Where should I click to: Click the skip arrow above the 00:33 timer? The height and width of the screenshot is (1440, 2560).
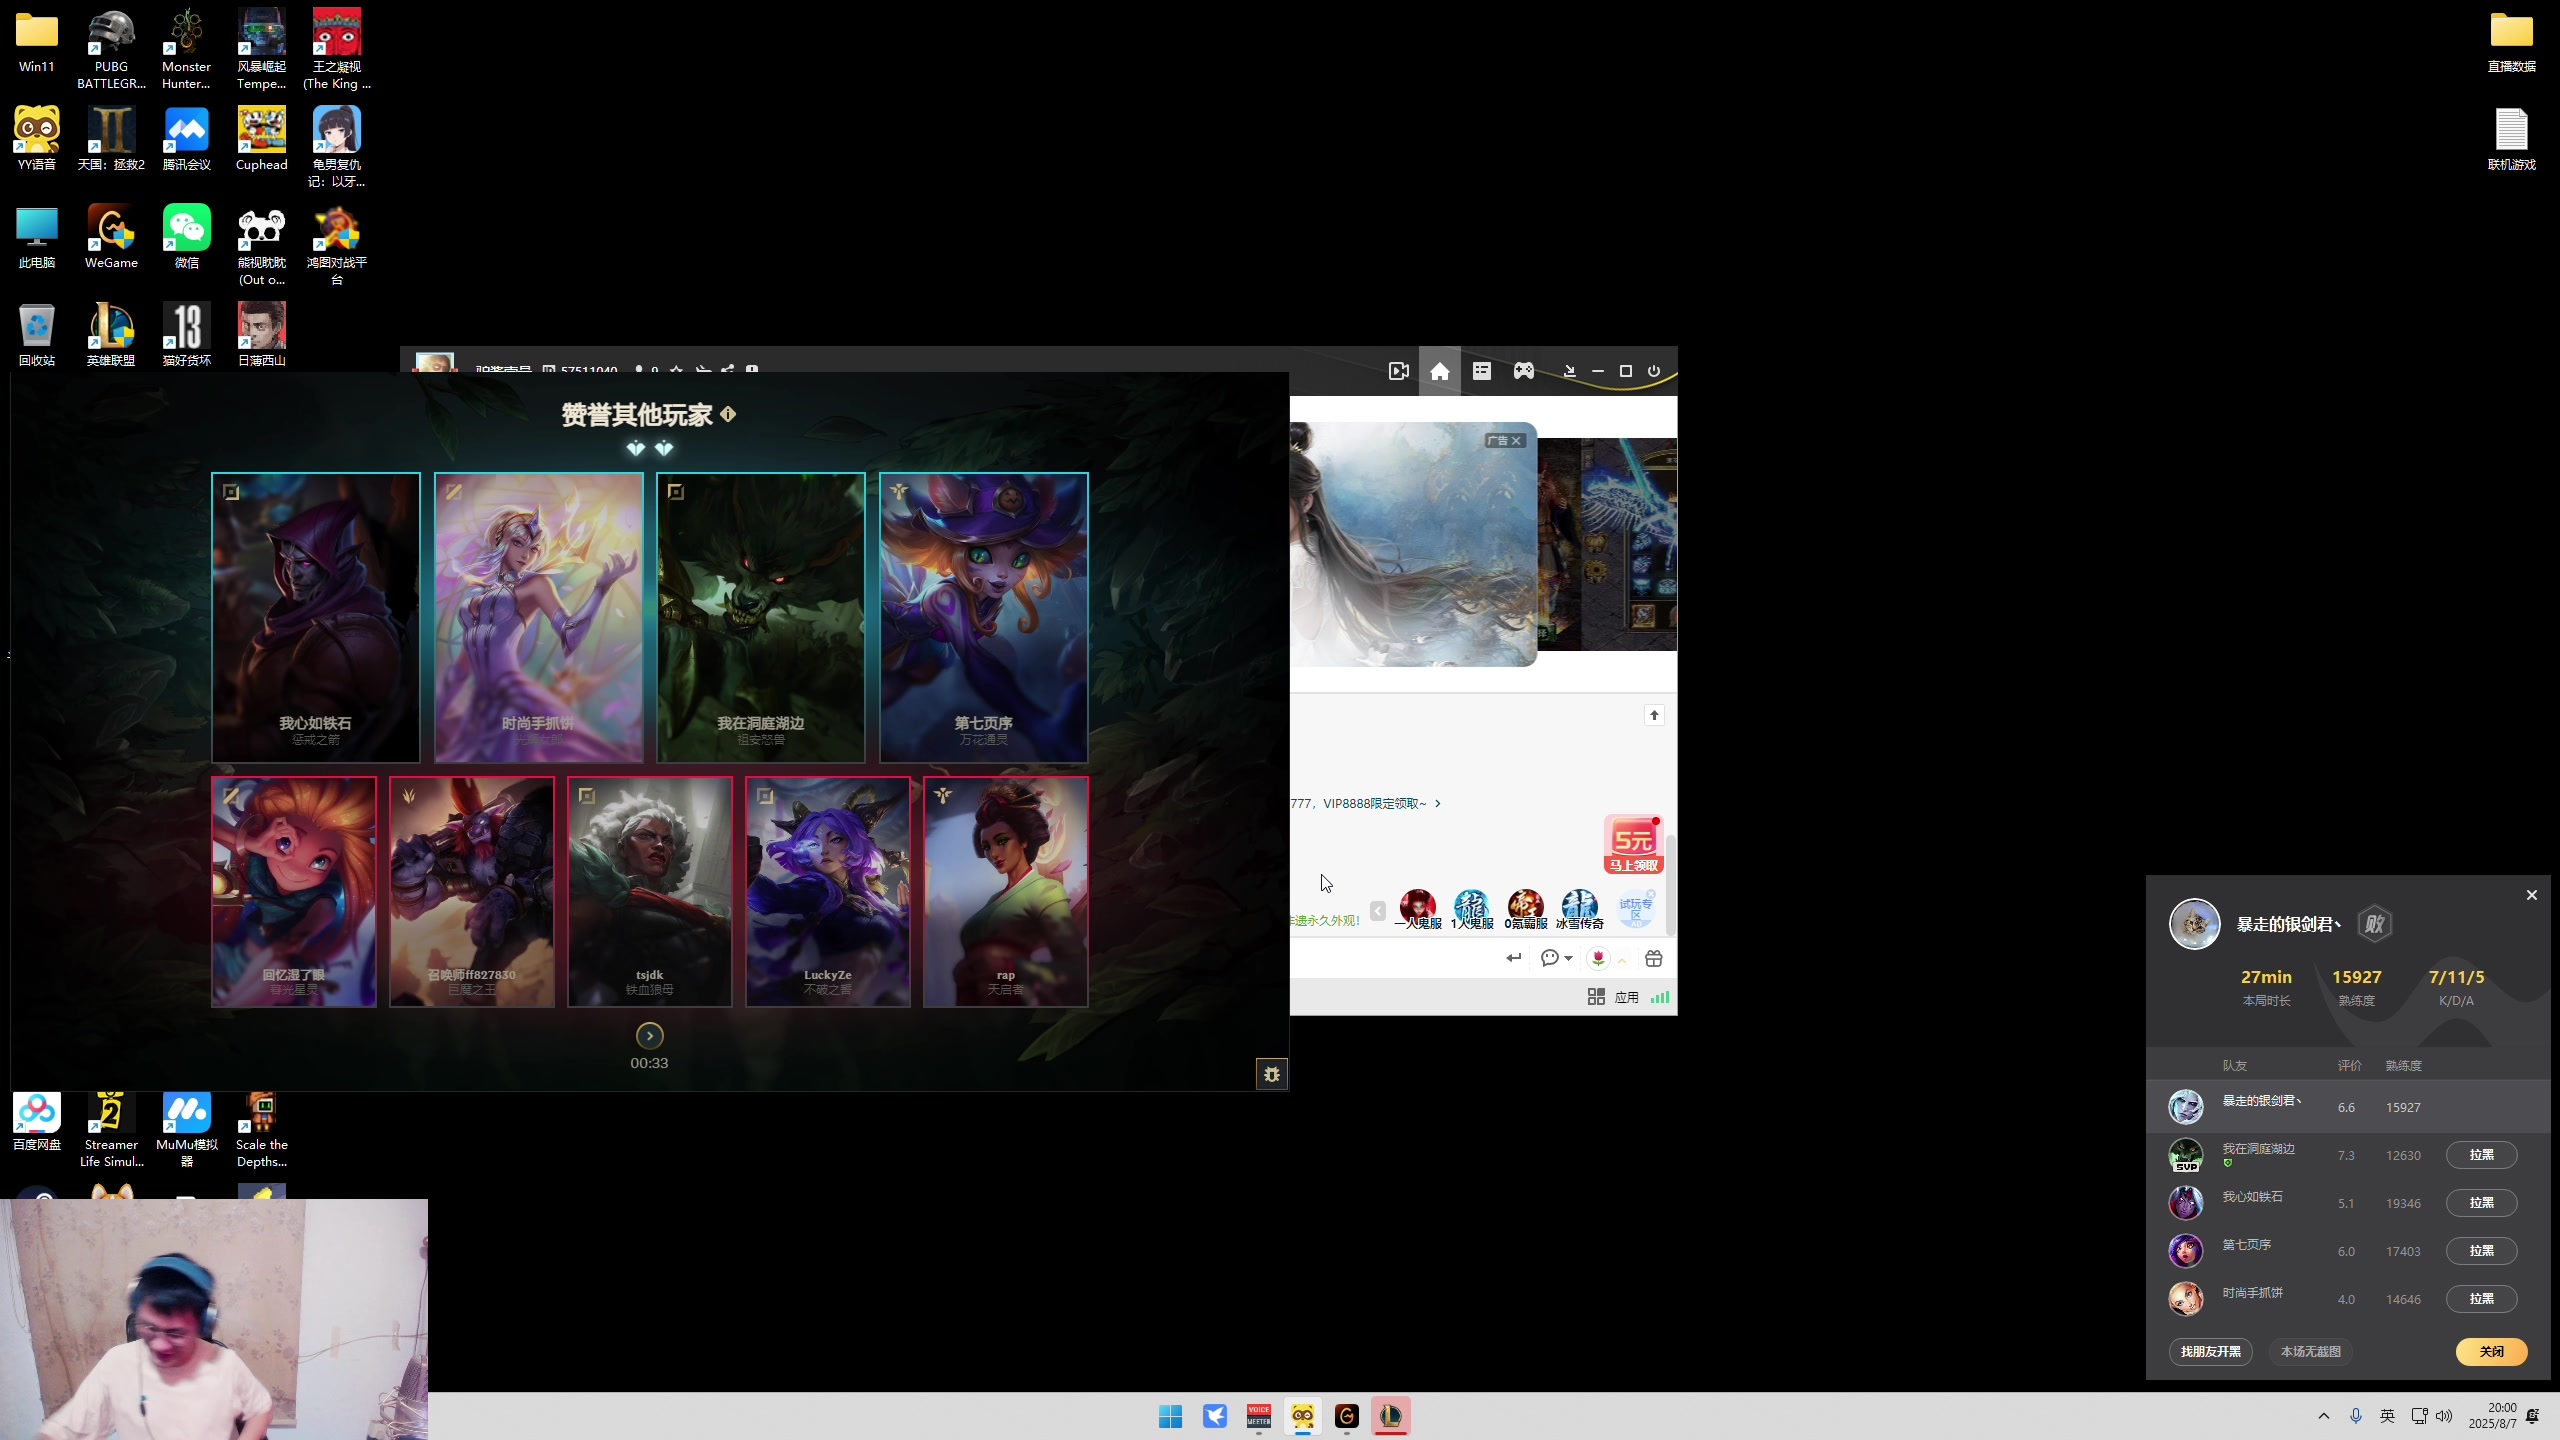click(650, 1036)
